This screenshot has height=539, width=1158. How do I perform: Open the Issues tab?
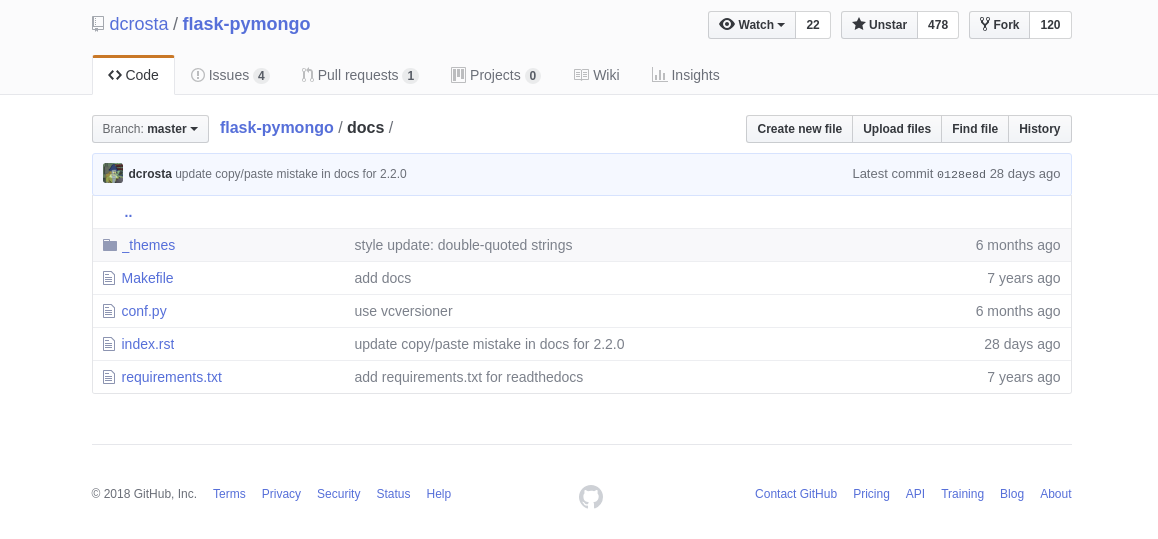[x=230, y=75]
